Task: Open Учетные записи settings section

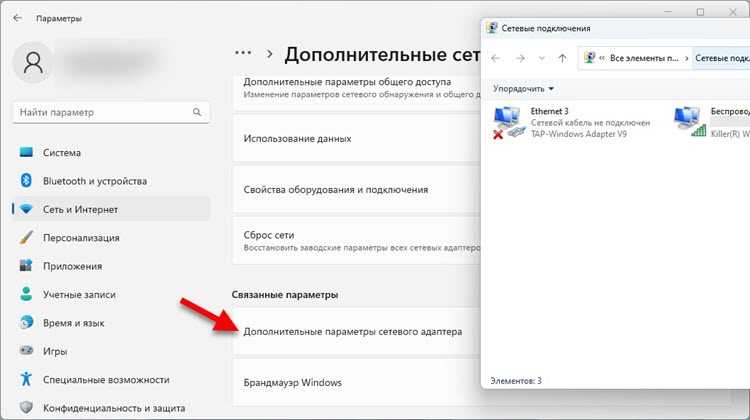Action: [x=111, y=294]
